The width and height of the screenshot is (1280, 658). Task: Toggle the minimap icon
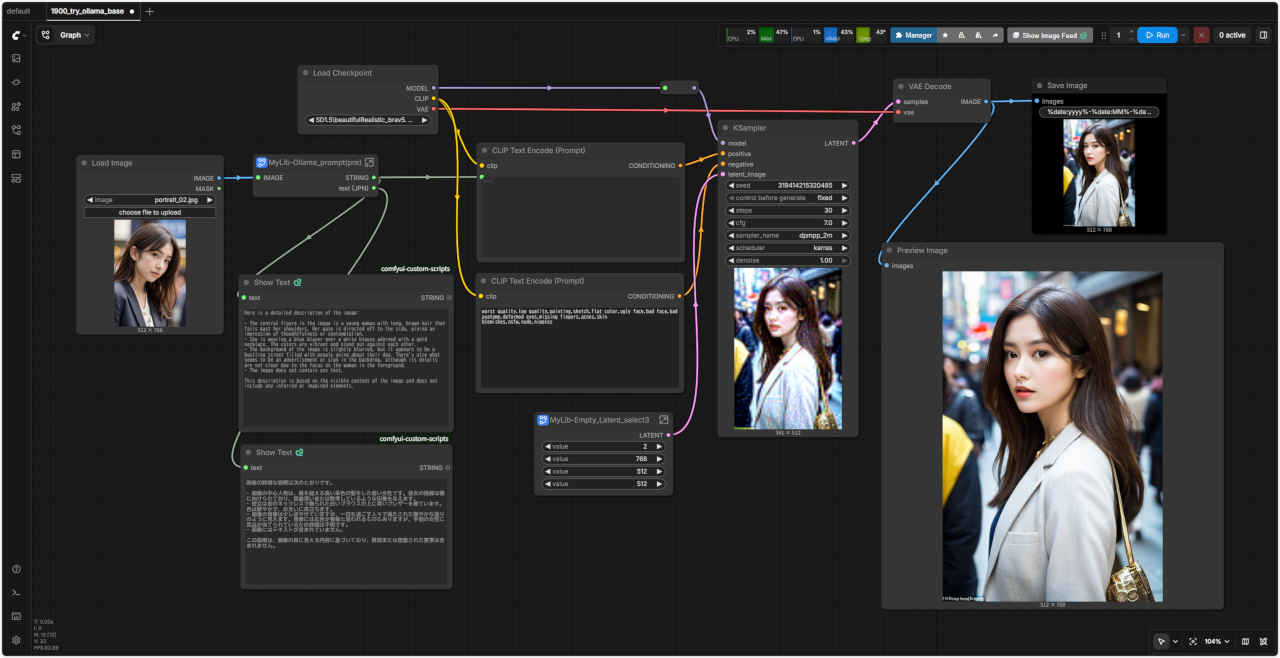(x=1245, y=641)
